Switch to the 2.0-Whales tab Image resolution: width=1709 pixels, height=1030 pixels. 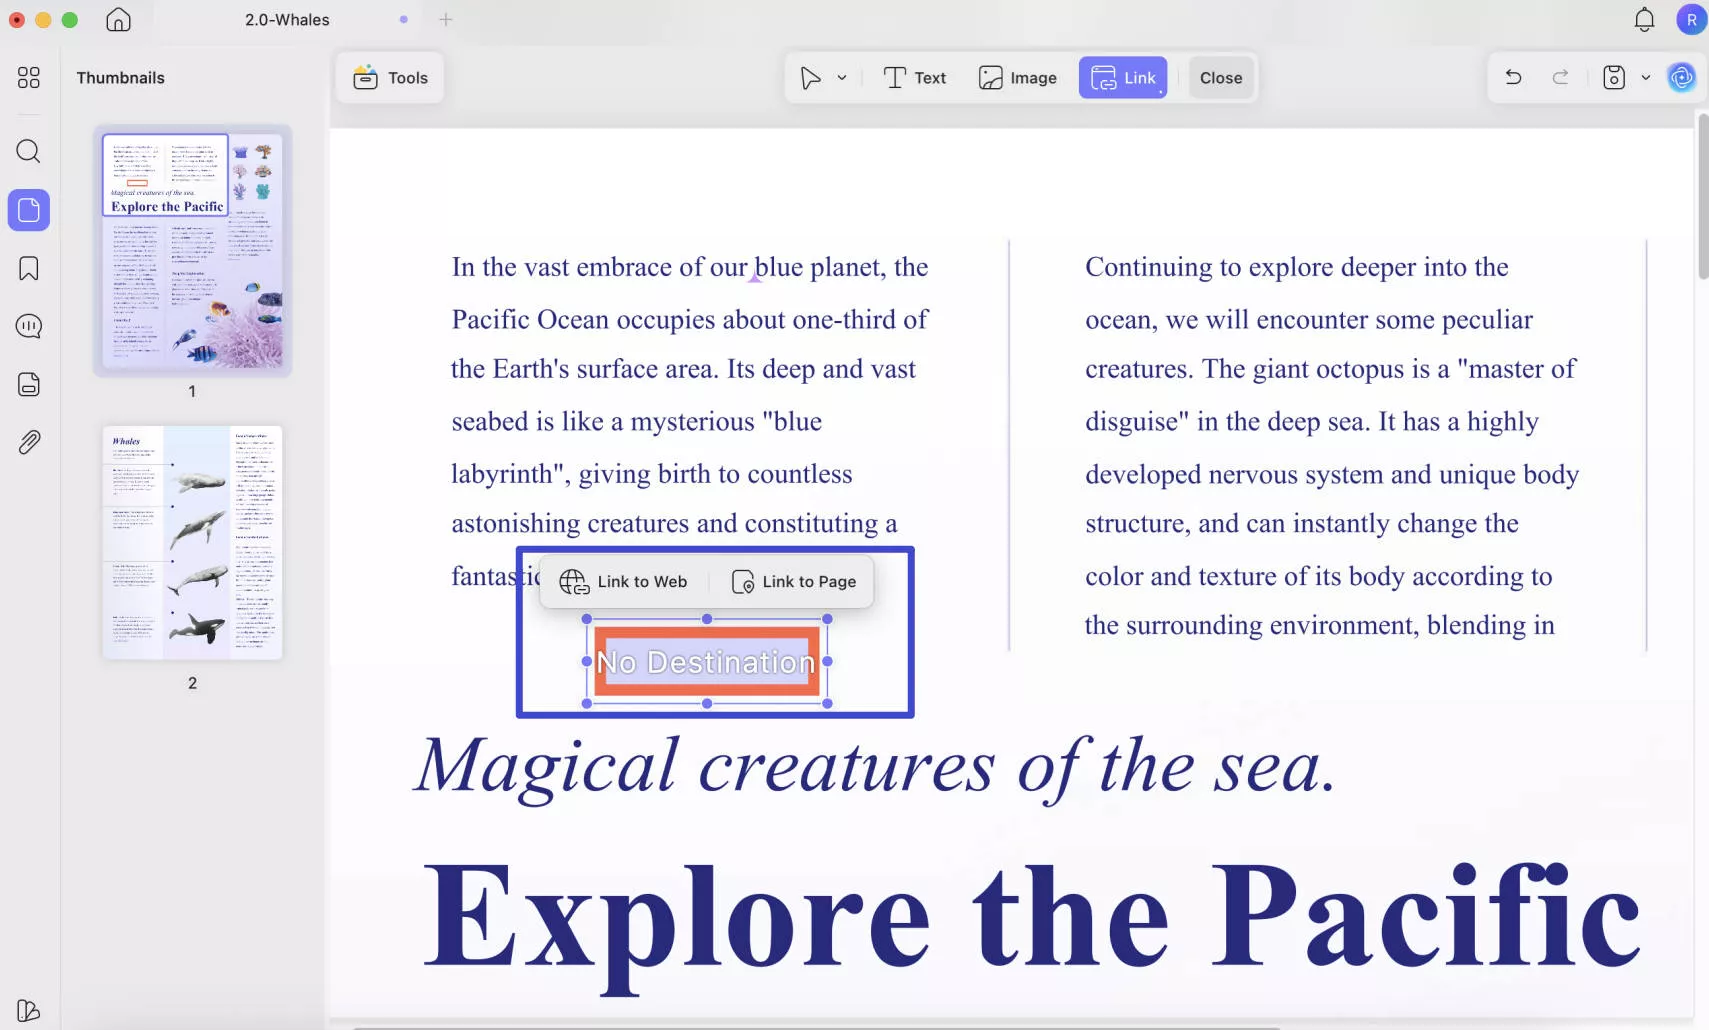pos(287,20)
